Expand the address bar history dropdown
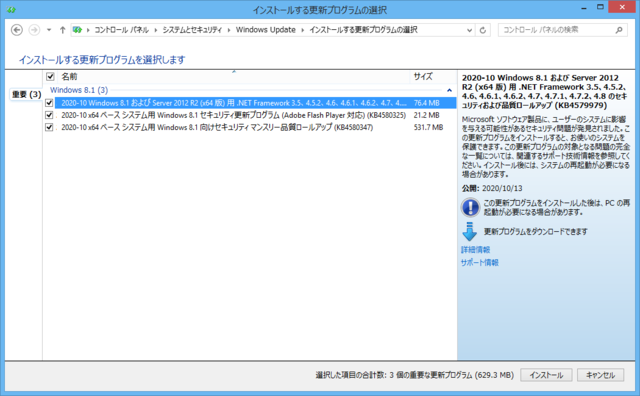Screen dimensions: 640x396 tap(469, 30)
